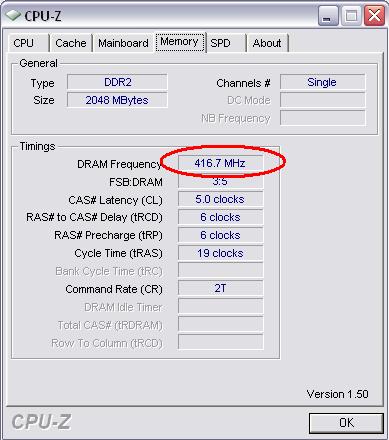Click the Cycle Time (tRAS) label
389x440 pixels.
pyautogui.click(x=118, y=254)
